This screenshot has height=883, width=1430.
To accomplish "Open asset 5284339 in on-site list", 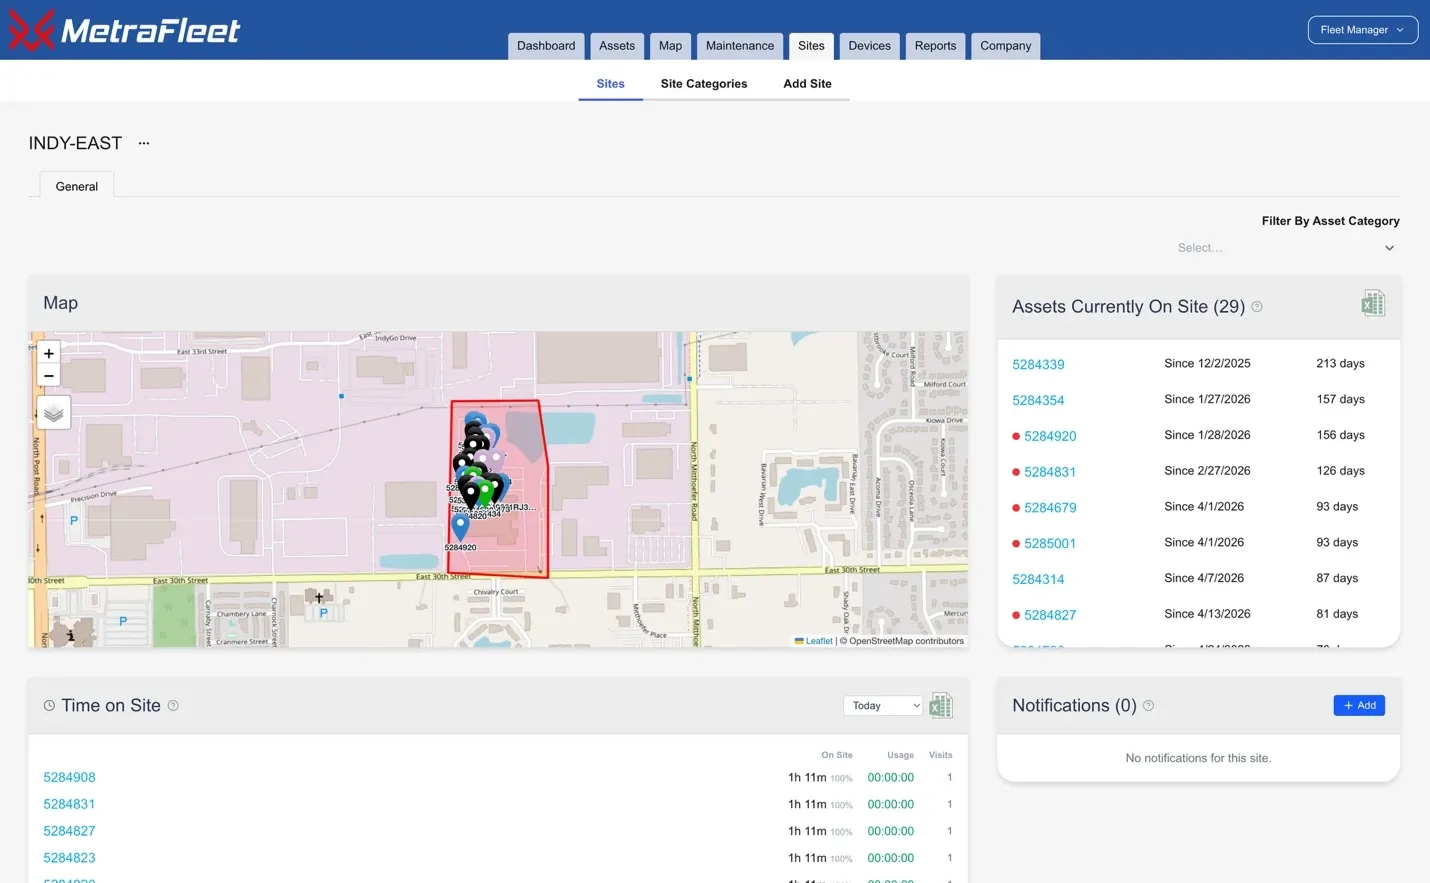I will tap(1038, 365).
